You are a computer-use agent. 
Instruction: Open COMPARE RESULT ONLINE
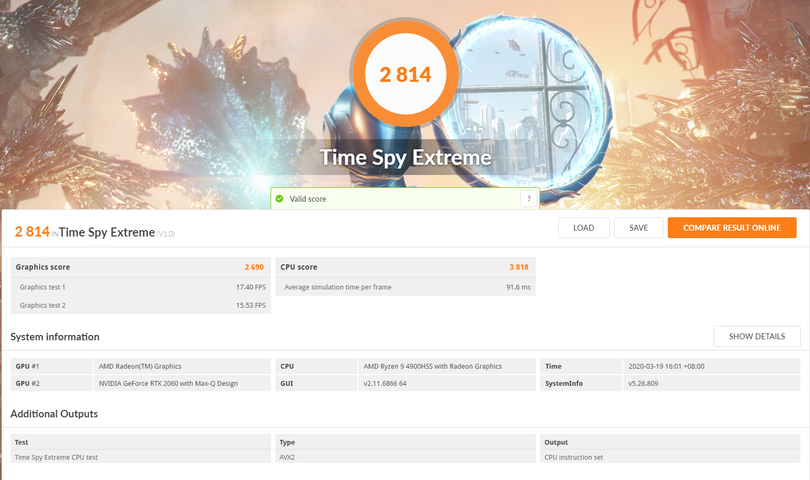point(732,228)
